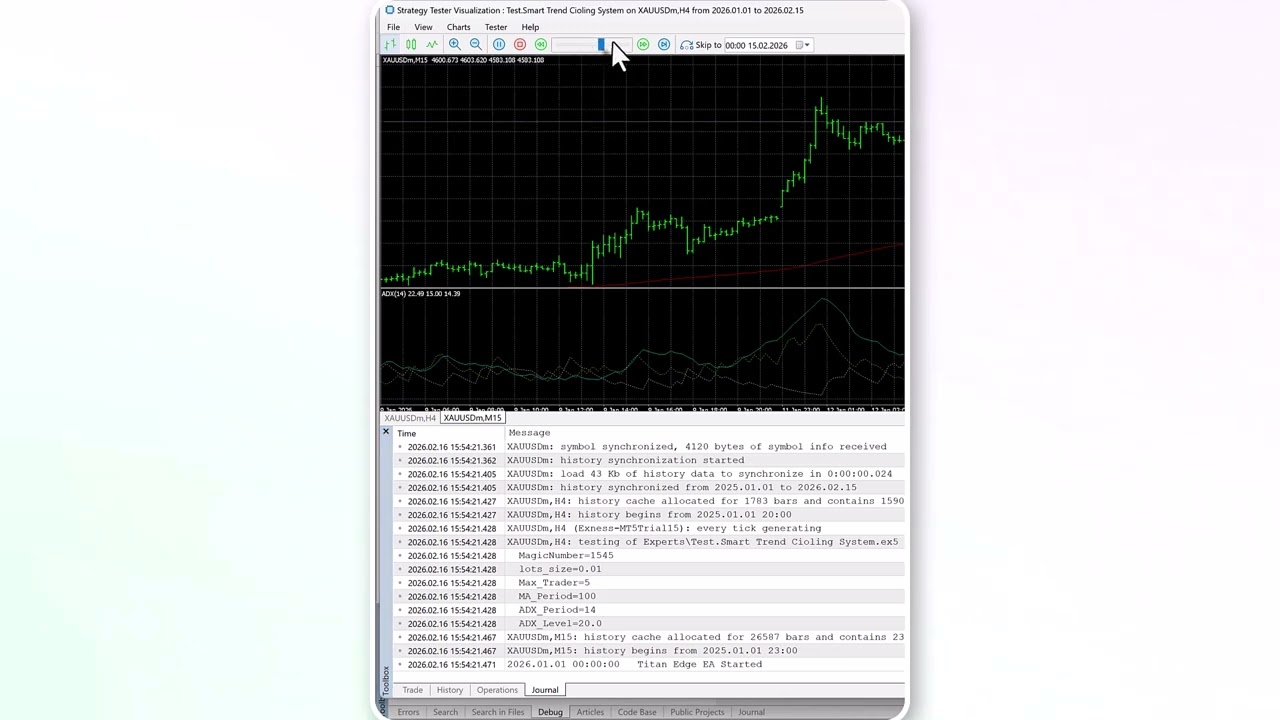Image resolution: width=1280 pixels, height=720 pixels.
Task: Click the vertical Toolbox label
Action: (x=386, y=680)
